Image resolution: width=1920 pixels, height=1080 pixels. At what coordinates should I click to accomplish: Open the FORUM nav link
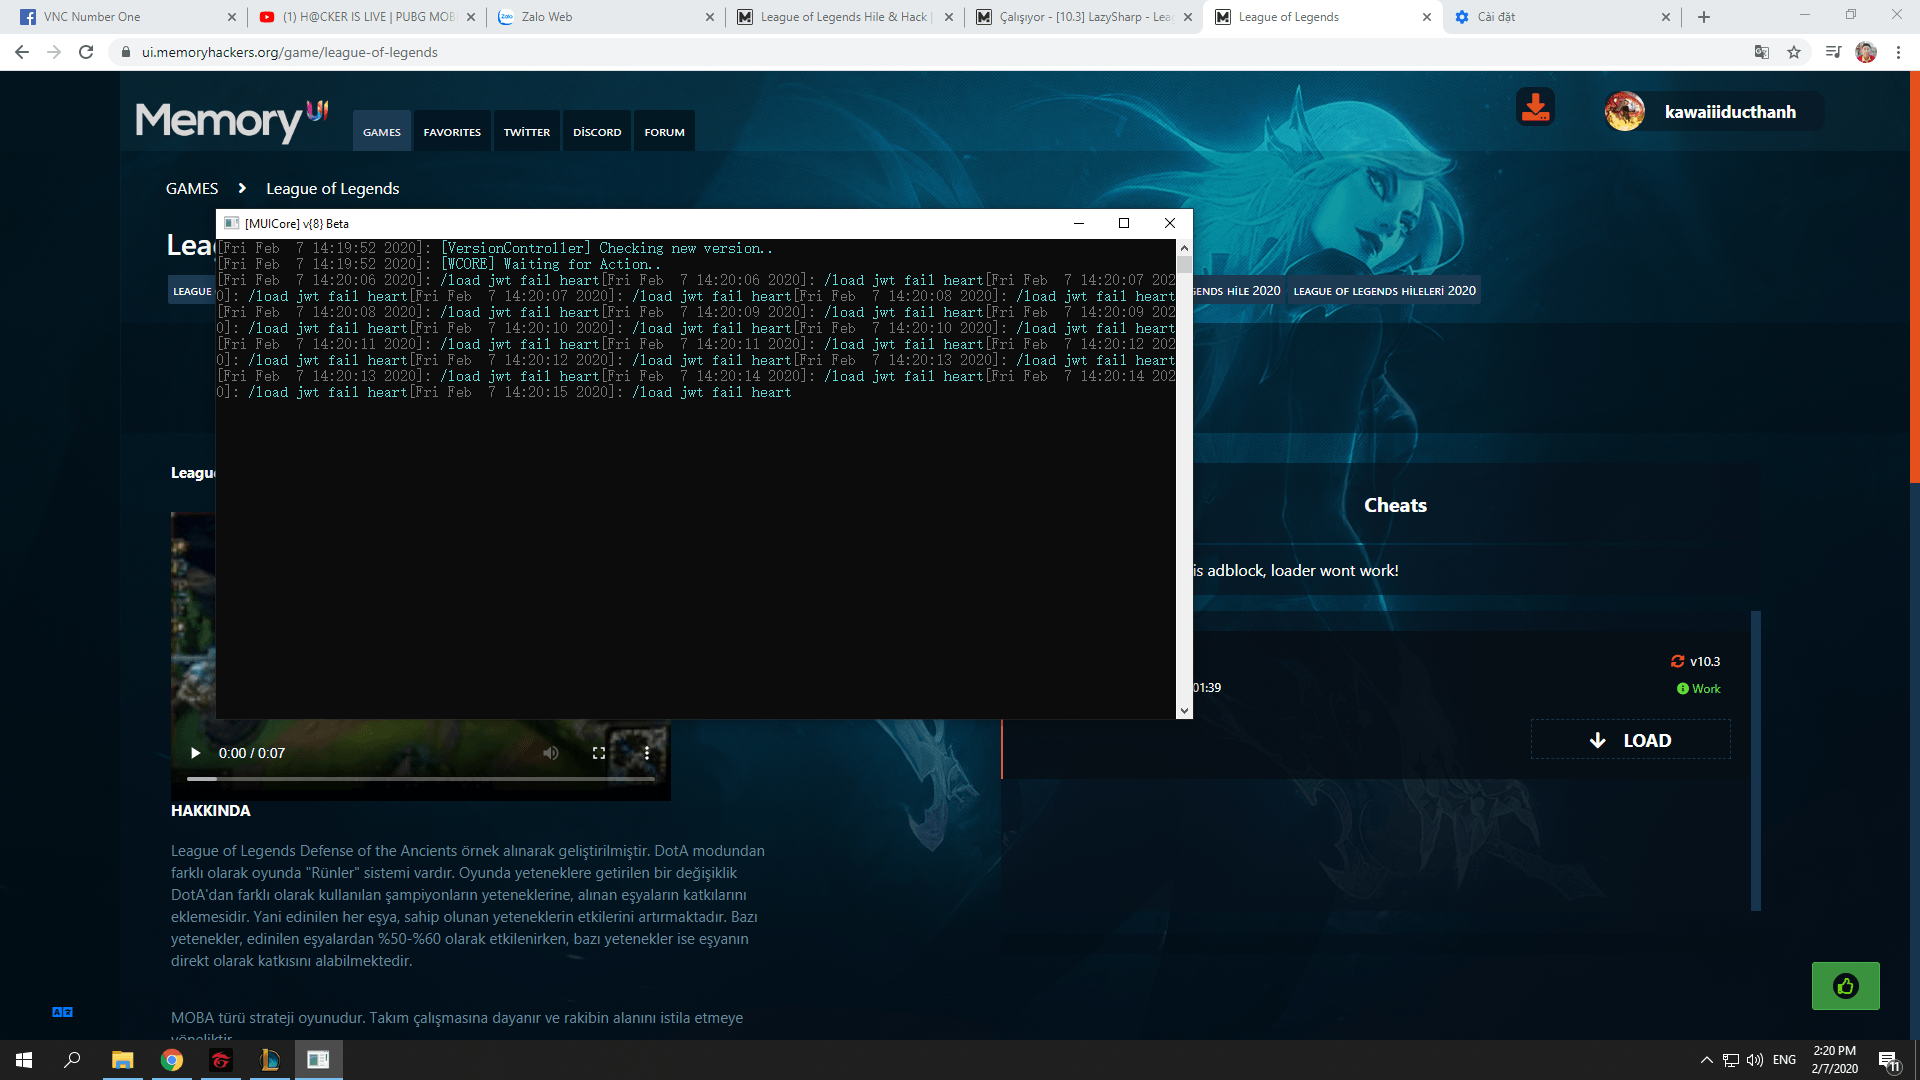665,132
